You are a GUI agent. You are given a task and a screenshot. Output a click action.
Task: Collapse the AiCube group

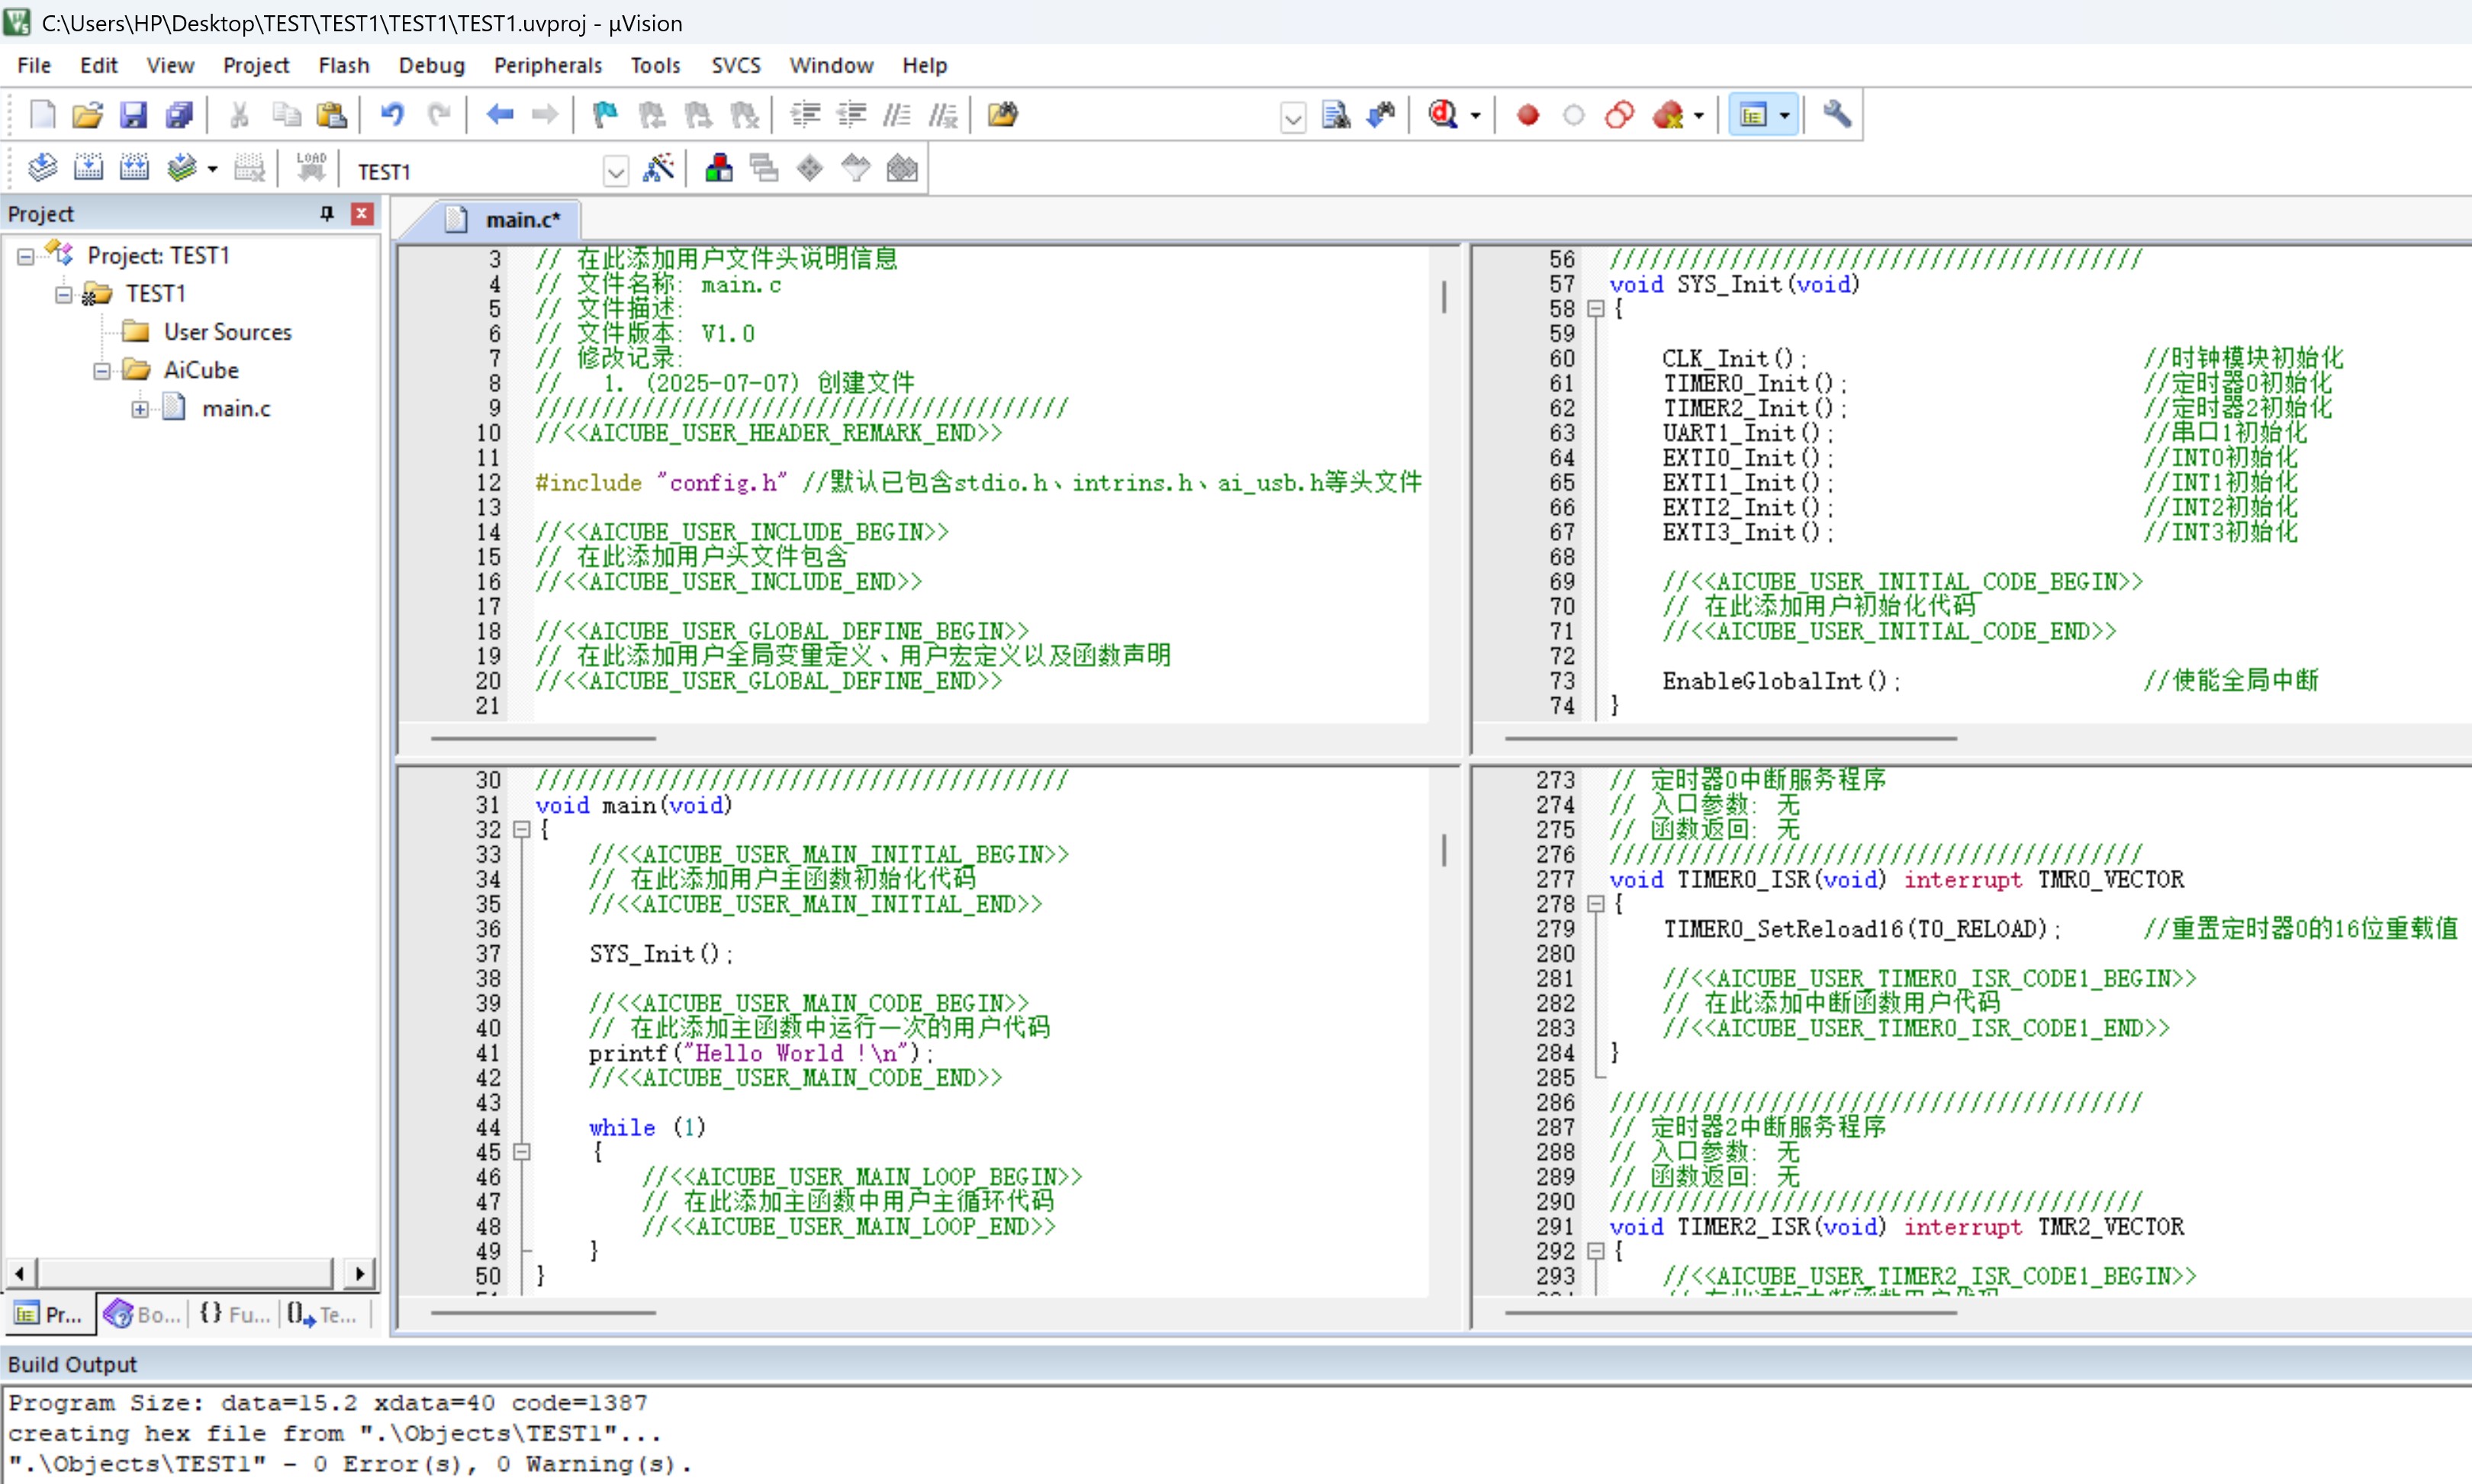click(x=102, y=371)
